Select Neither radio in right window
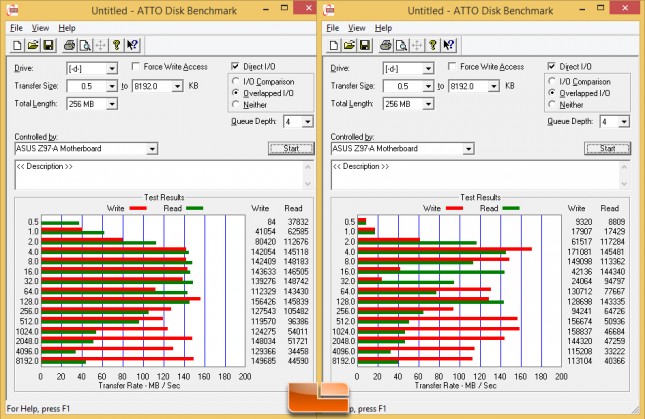The image size is (645, 419). pyautogui.click(x=552, y=104)
